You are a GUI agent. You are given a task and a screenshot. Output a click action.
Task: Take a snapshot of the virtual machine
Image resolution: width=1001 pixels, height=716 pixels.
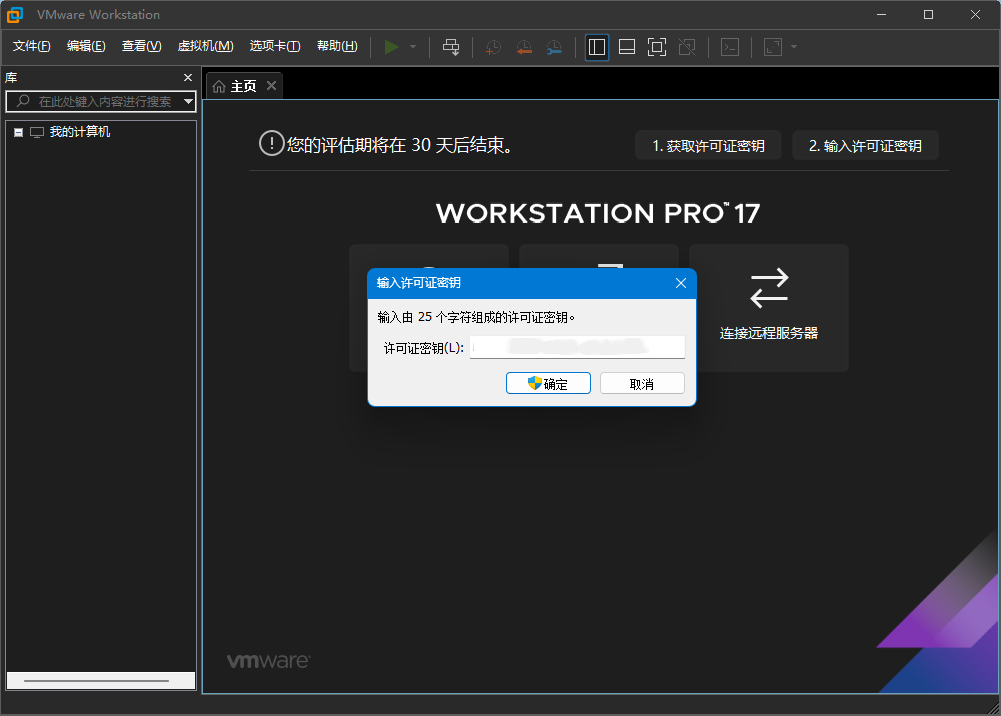pyautogui.click(x=492, y=46)
